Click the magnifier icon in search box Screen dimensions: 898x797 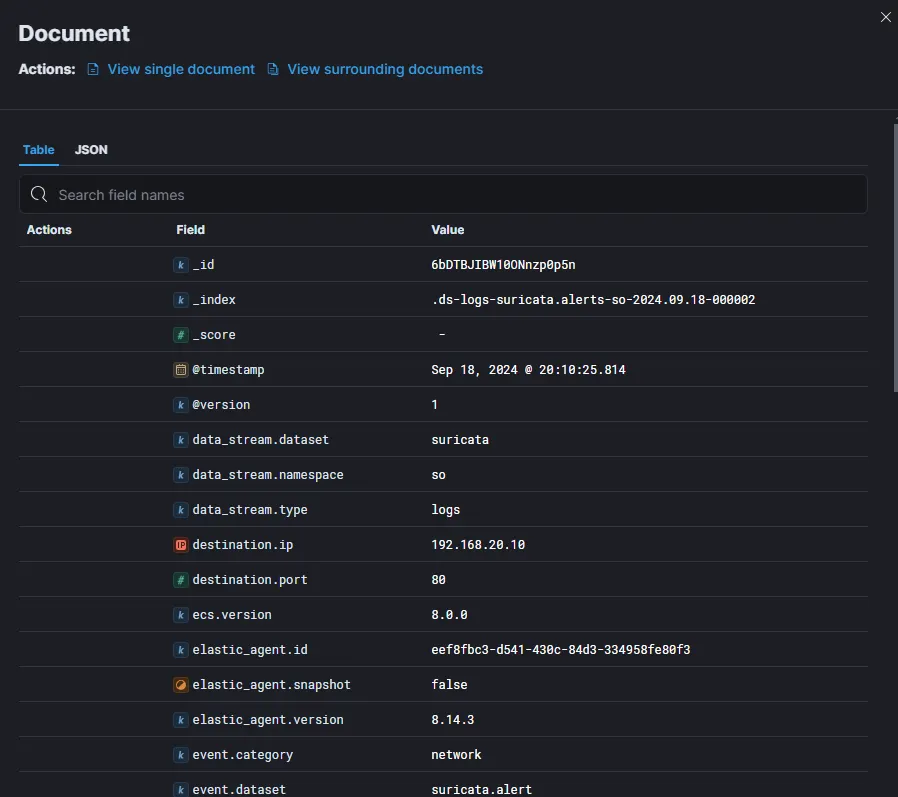tap(39, 195)
